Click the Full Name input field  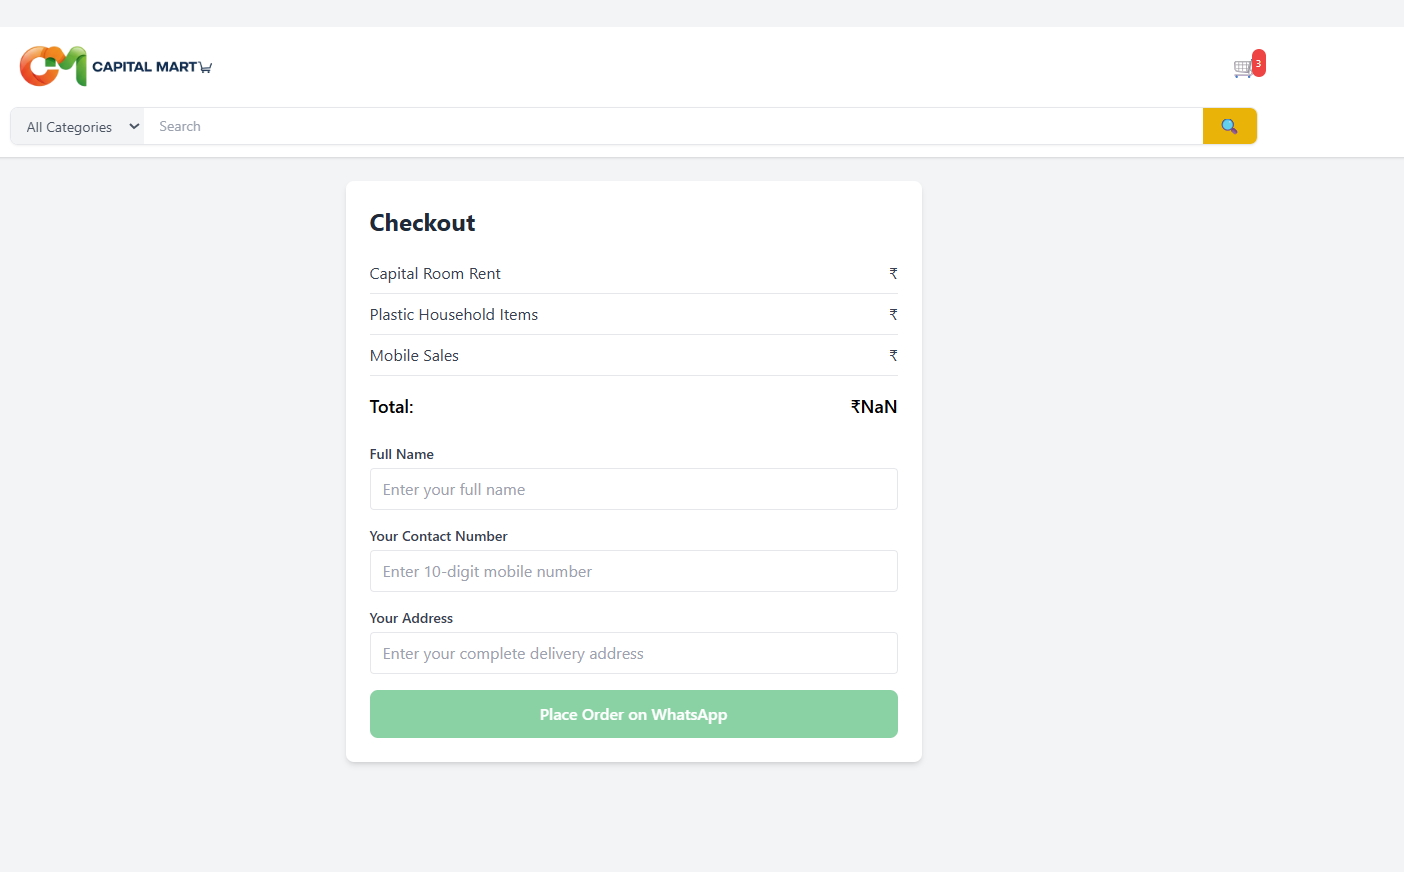[x=633, y=490]
